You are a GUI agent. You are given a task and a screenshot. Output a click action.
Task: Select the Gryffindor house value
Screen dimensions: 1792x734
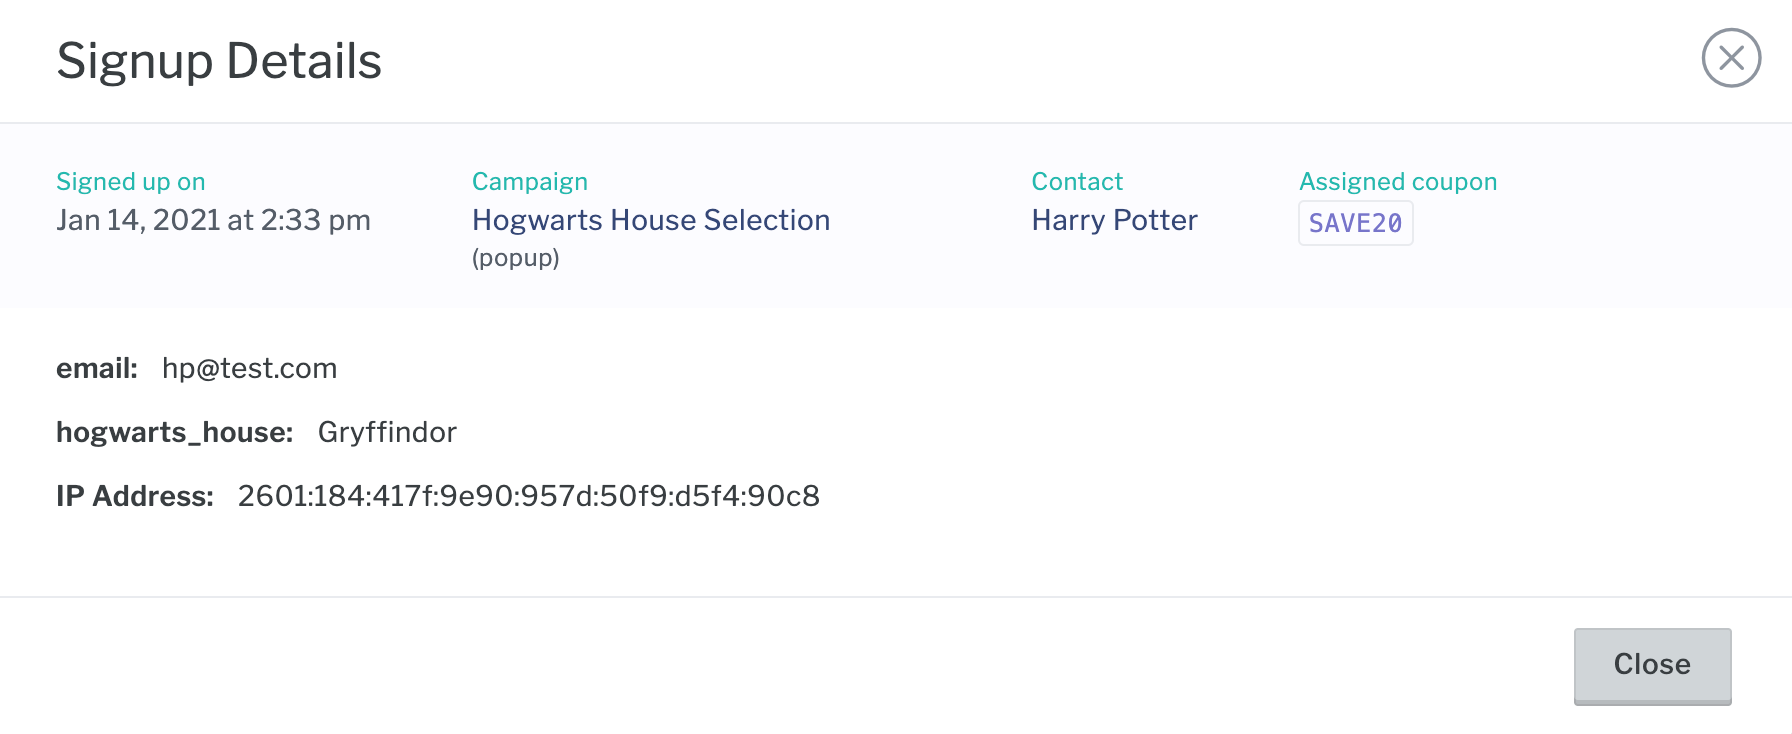point(387,432)
